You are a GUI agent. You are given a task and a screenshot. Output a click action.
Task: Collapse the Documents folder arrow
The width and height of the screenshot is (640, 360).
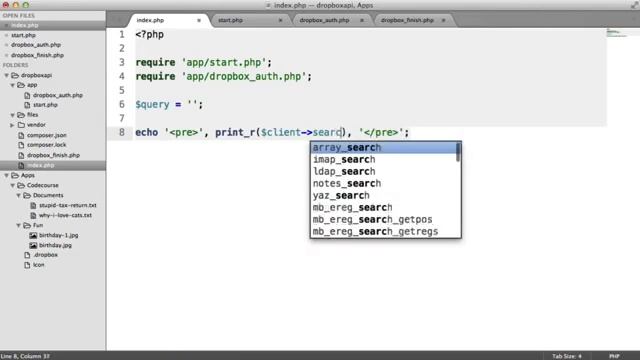(19, 195)
